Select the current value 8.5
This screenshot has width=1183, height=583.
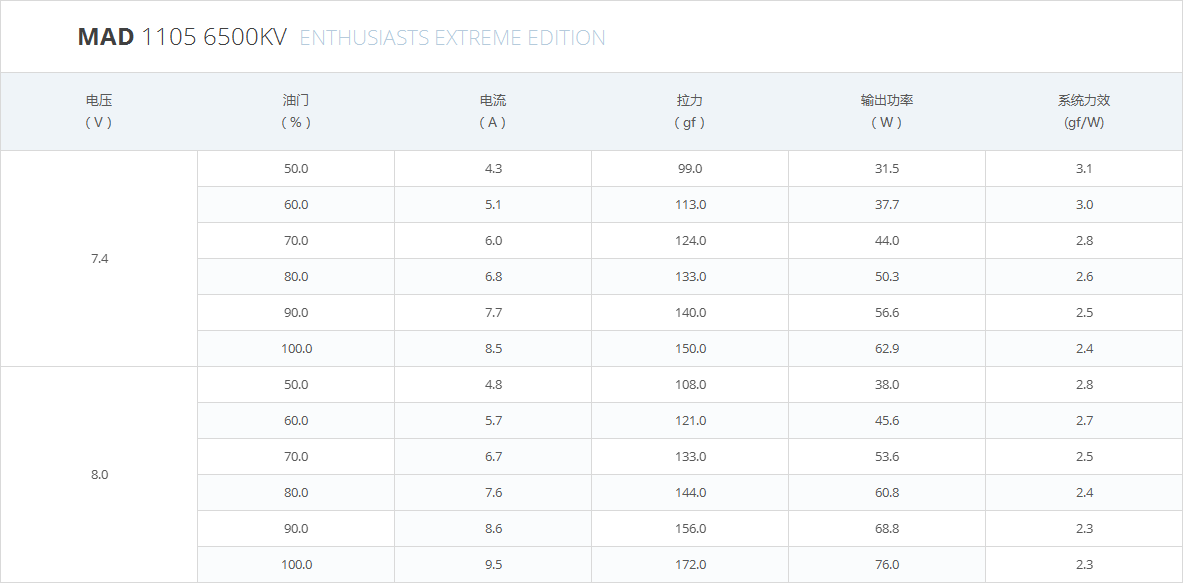pos(493,348)
